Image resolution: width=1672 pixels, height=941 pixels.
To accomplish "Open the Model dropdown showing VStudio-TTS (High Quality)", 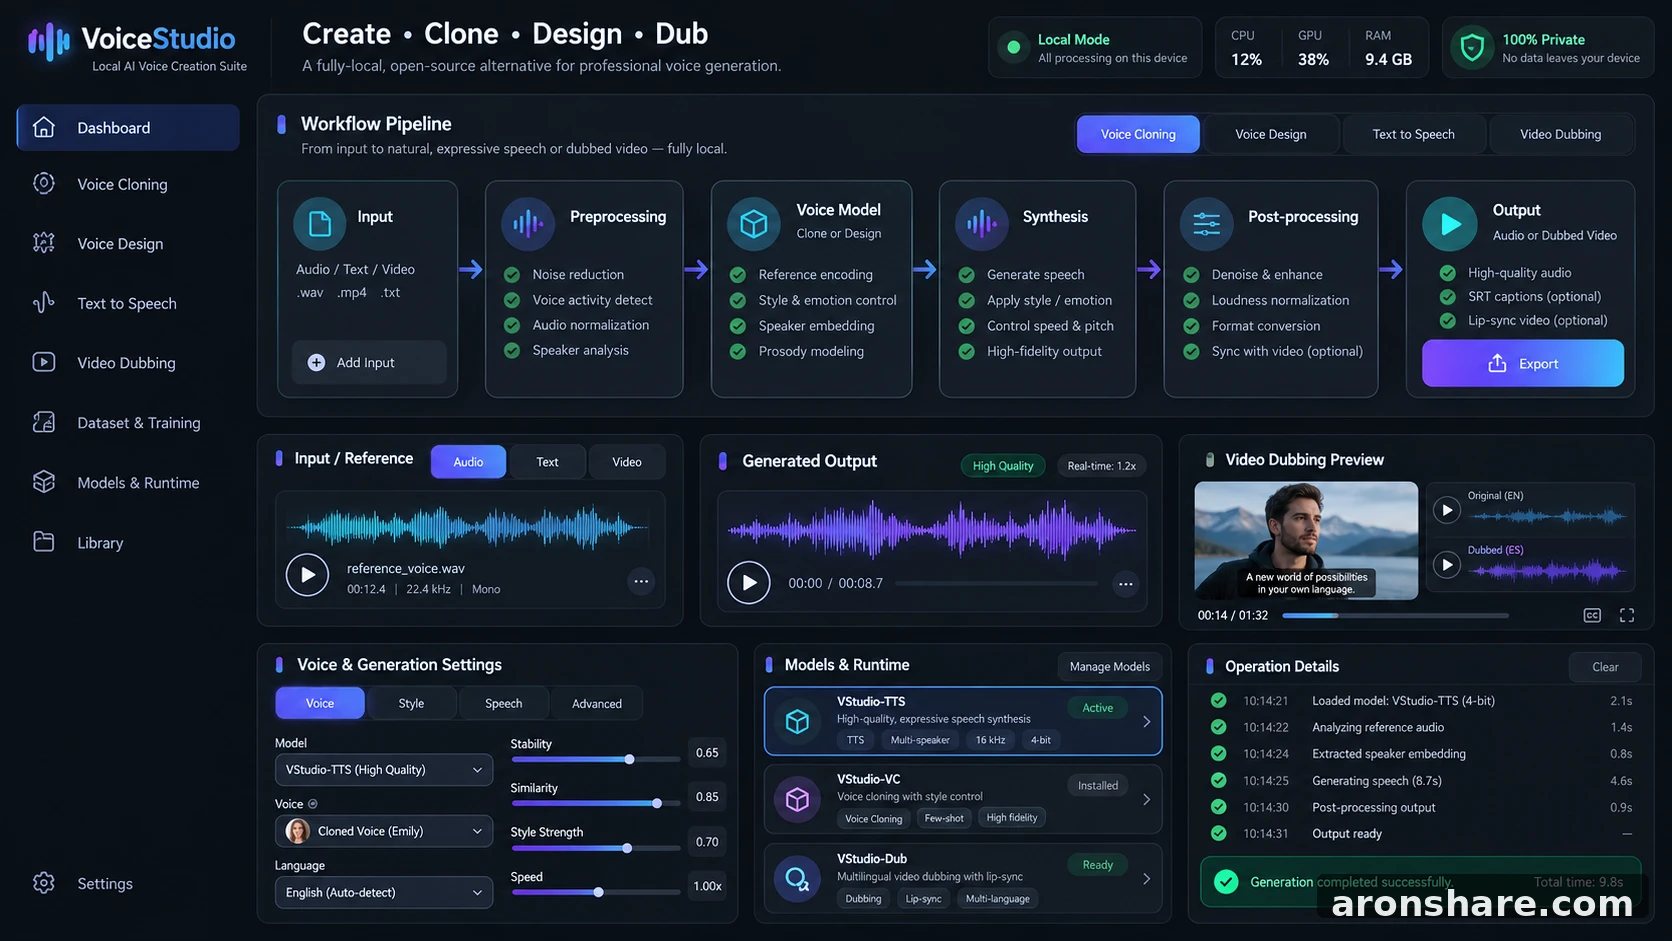I will click(384, 770).
